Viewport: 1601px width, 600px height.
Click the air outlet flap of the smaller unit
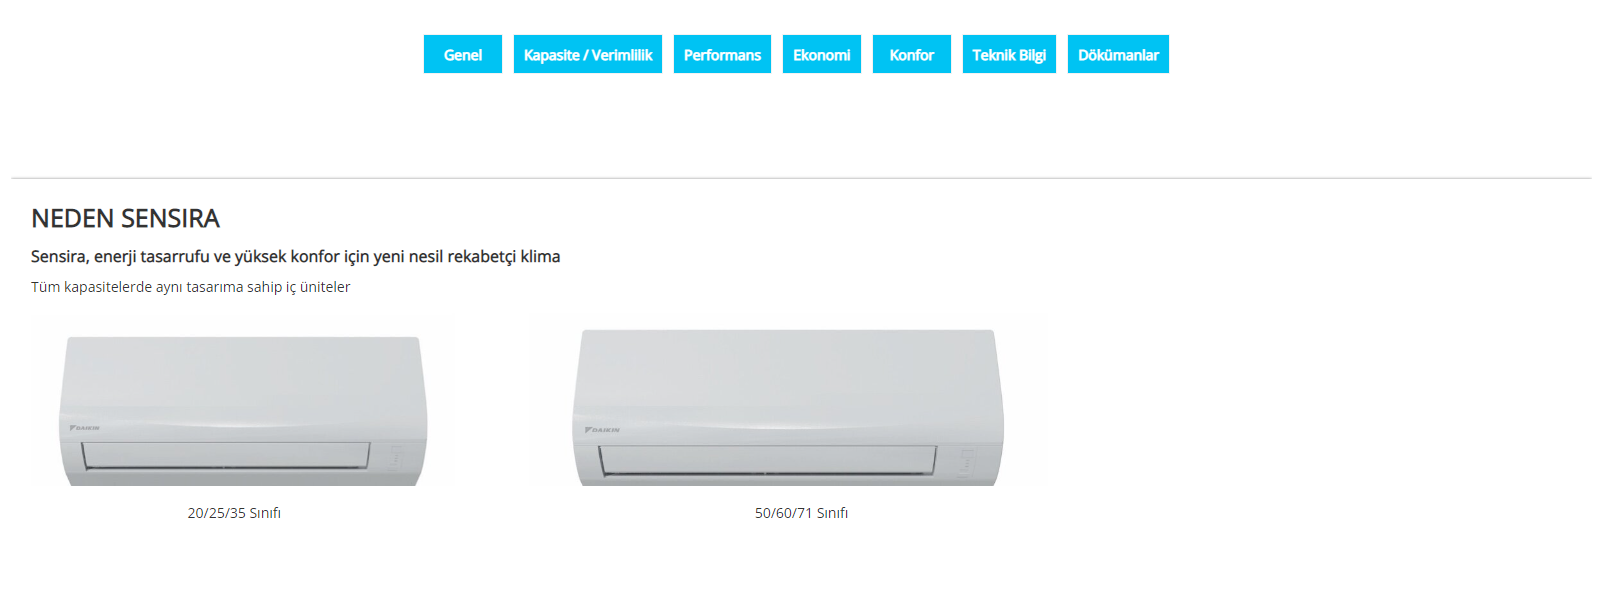click(x=226, y=455)
